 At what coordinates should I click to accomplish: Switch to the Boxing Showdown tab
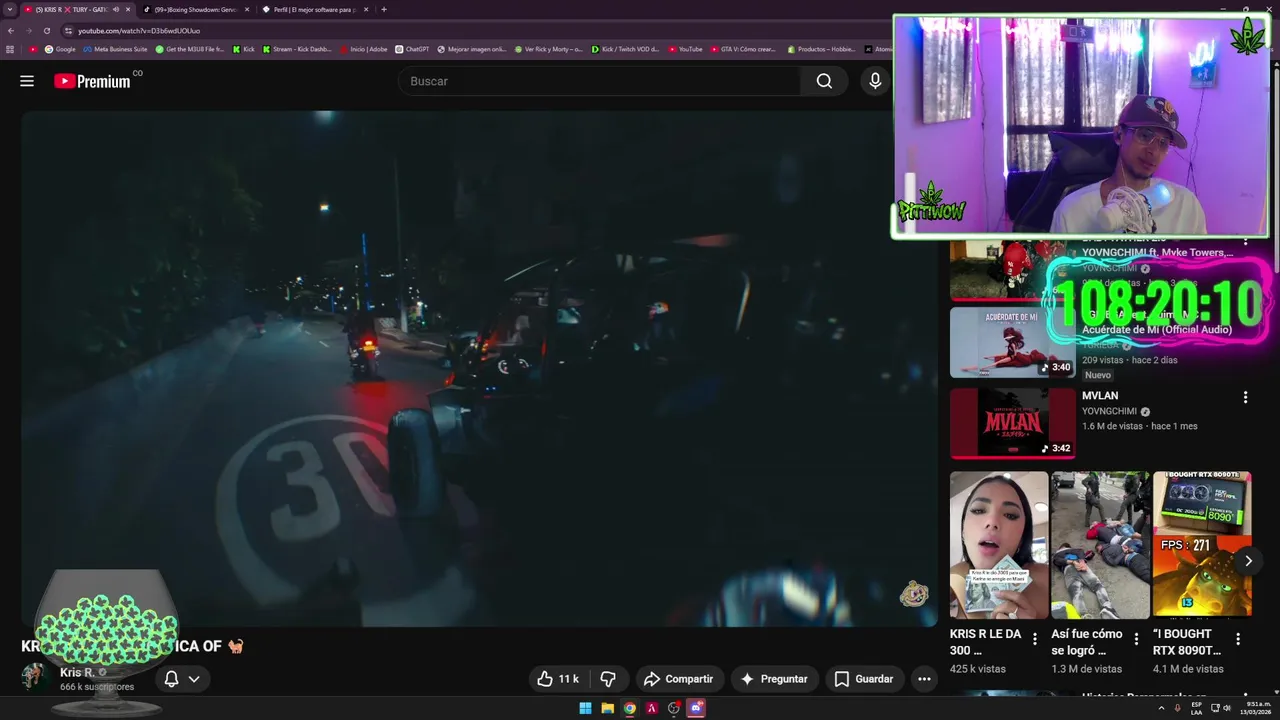[x=195, y=9]
